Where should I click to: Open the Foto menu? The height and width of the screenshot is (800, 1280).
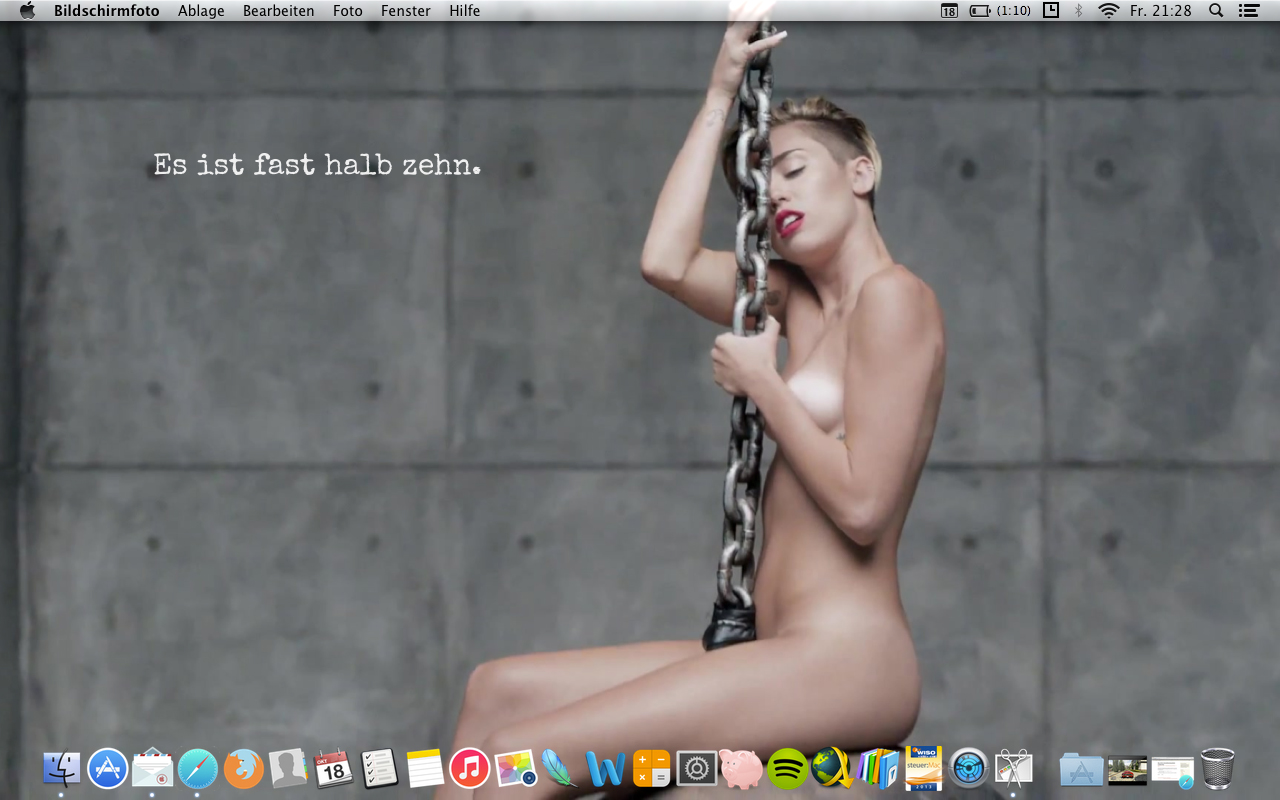[x=348, y=11]
